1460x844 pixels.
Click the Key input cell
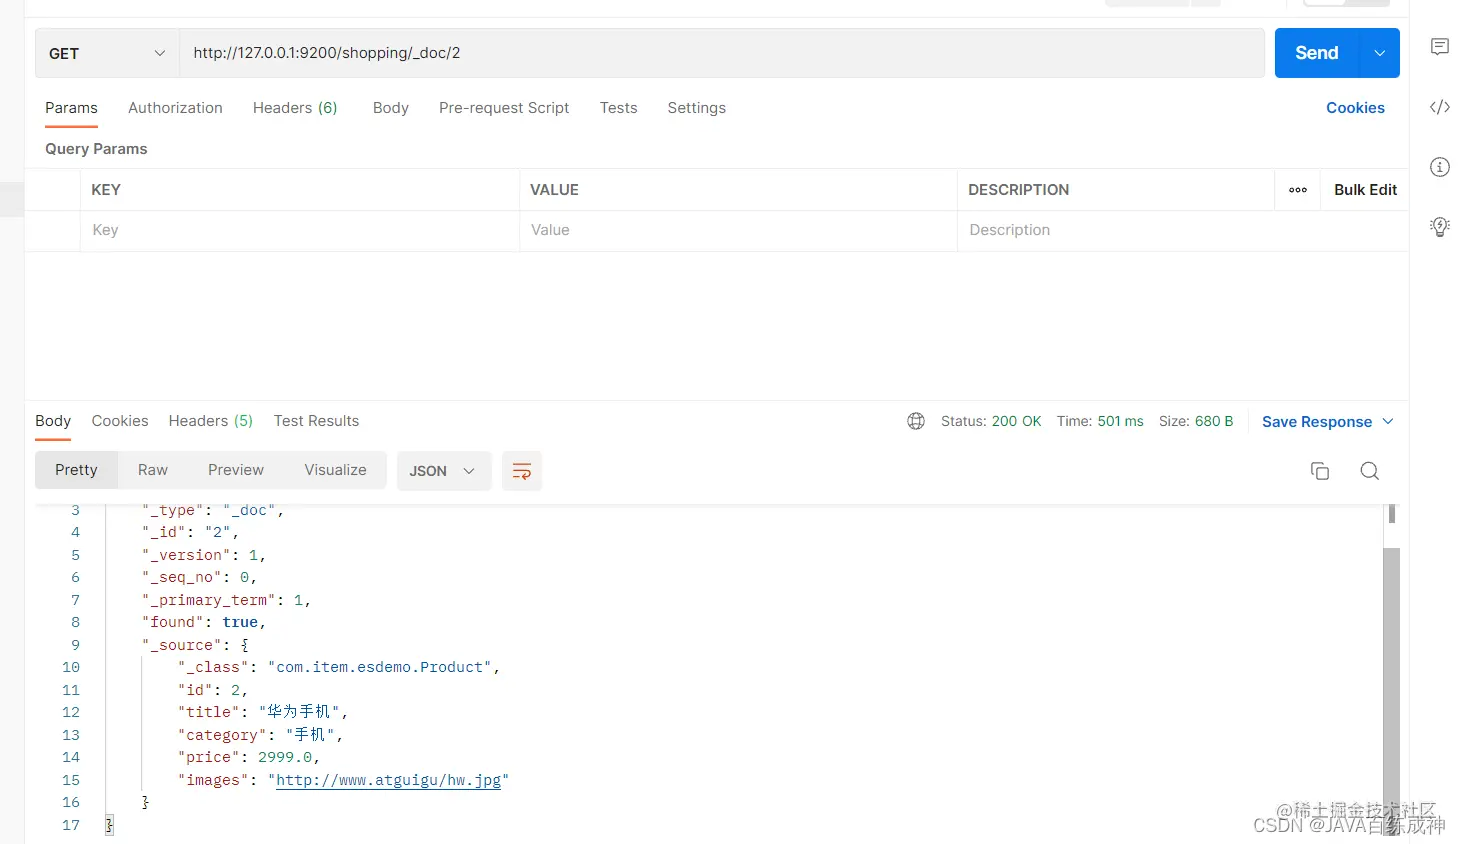point(299,230)
